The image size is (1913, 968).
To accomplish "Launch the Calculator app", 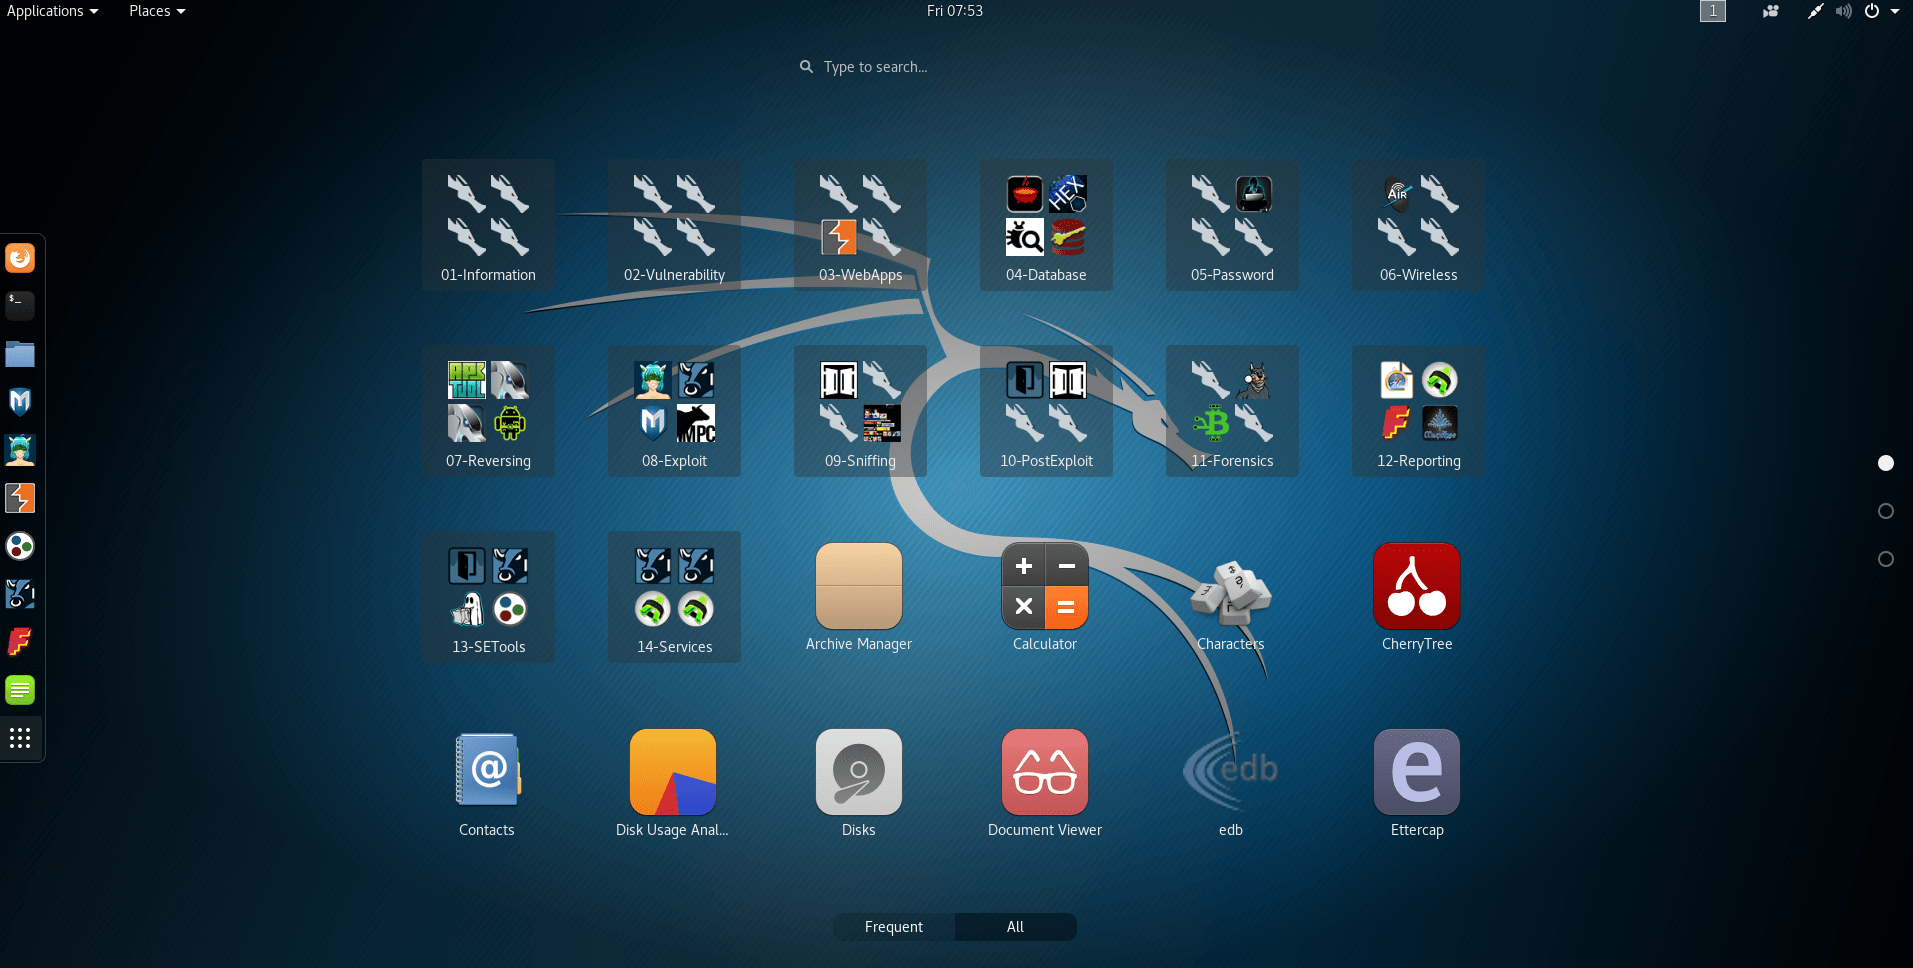I will point(1045,597).
